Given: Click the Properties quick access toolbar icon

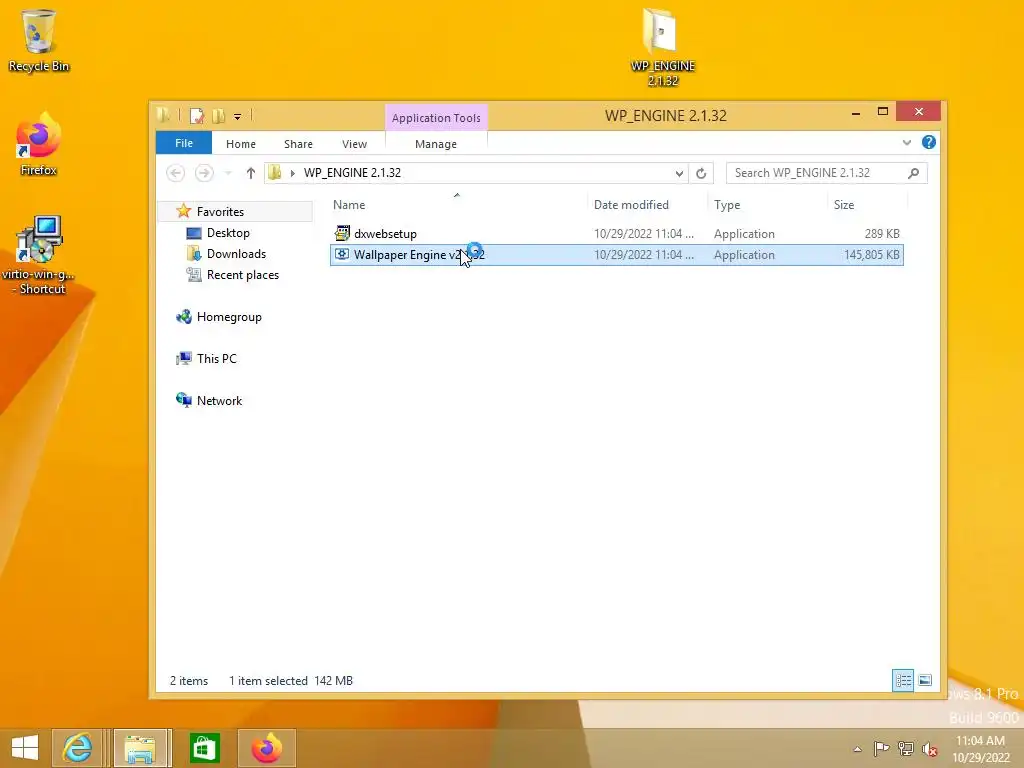Looking at the screenshot, I should (x=197, y=116).
